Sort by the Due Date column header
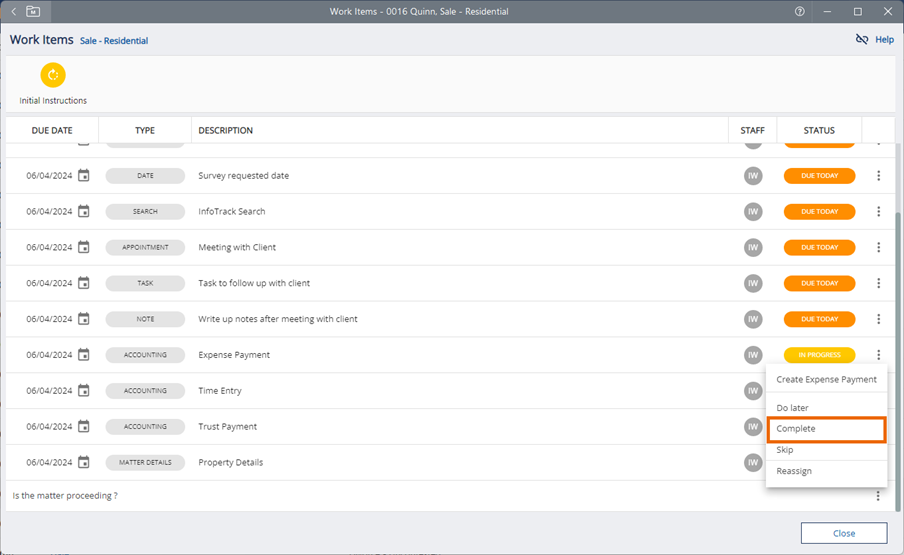The width and height of the screenshot is (904, 555). [x=52, y=130]
